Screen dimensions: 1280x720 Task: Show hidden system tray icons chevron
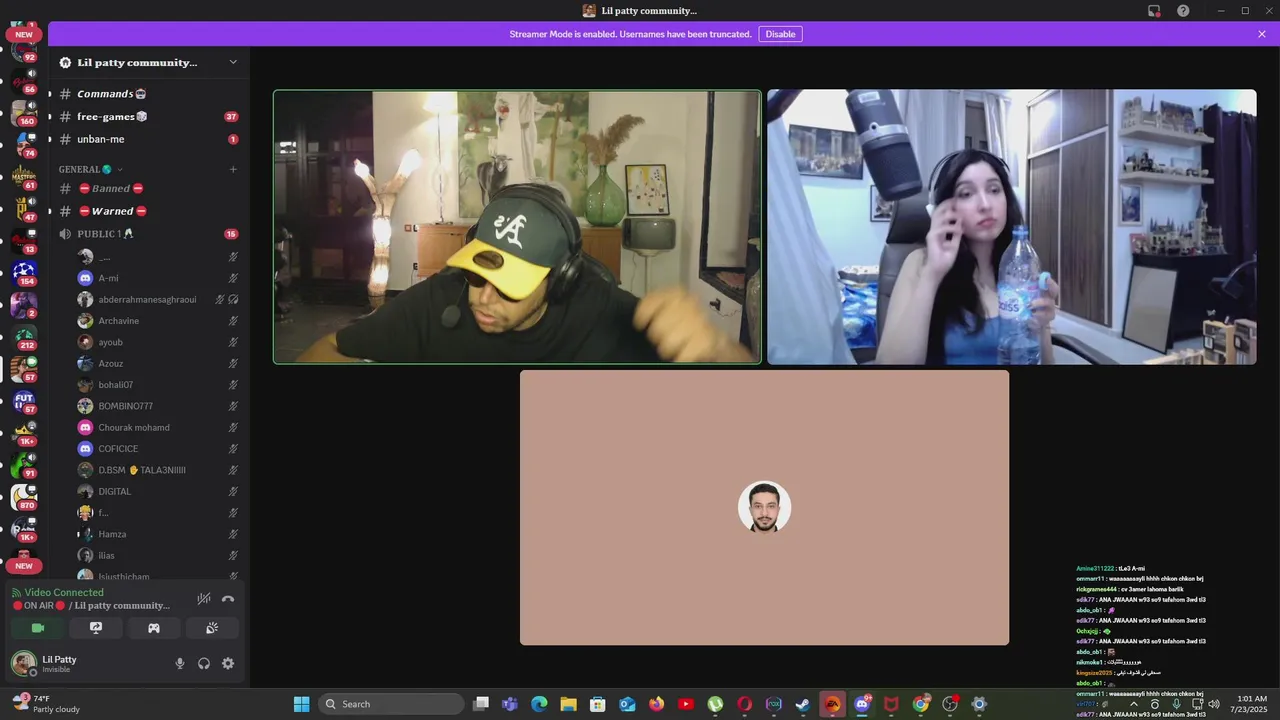1133,704
